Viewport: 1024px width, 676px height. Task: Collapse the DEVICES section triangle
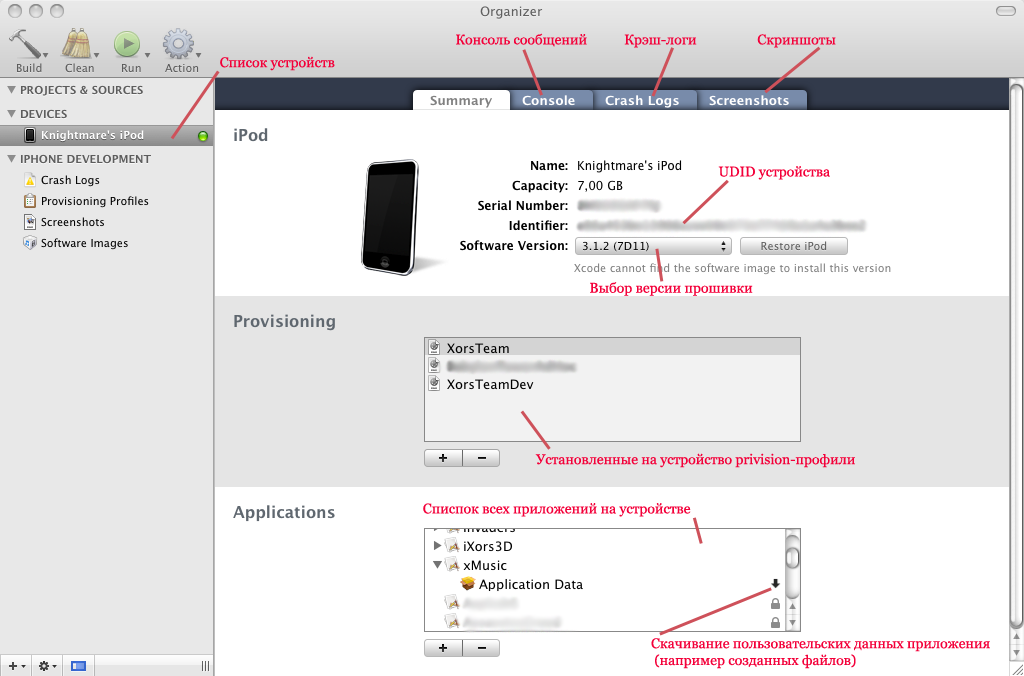(11, 114)
